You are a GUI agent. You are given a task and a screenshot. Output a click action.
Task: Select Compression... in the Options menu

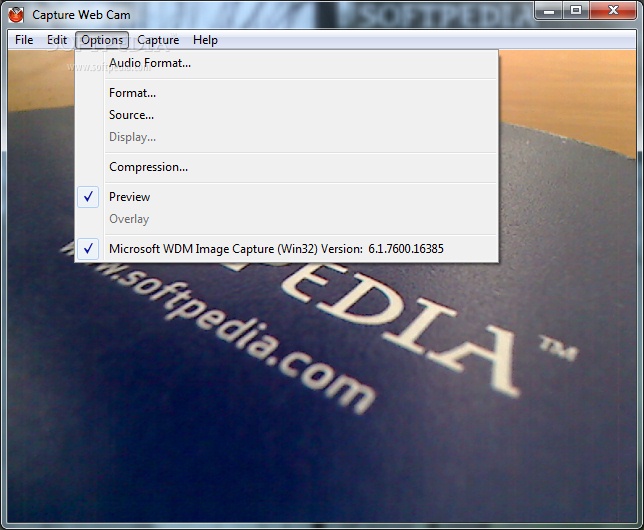click(x=287, y=167)
